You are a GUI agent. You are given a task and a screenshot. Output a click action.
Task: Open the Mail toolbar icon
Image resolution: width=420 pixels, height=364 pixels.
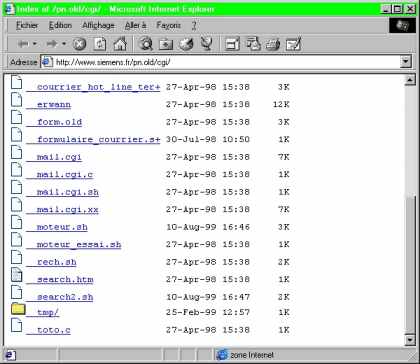(253, 44)
